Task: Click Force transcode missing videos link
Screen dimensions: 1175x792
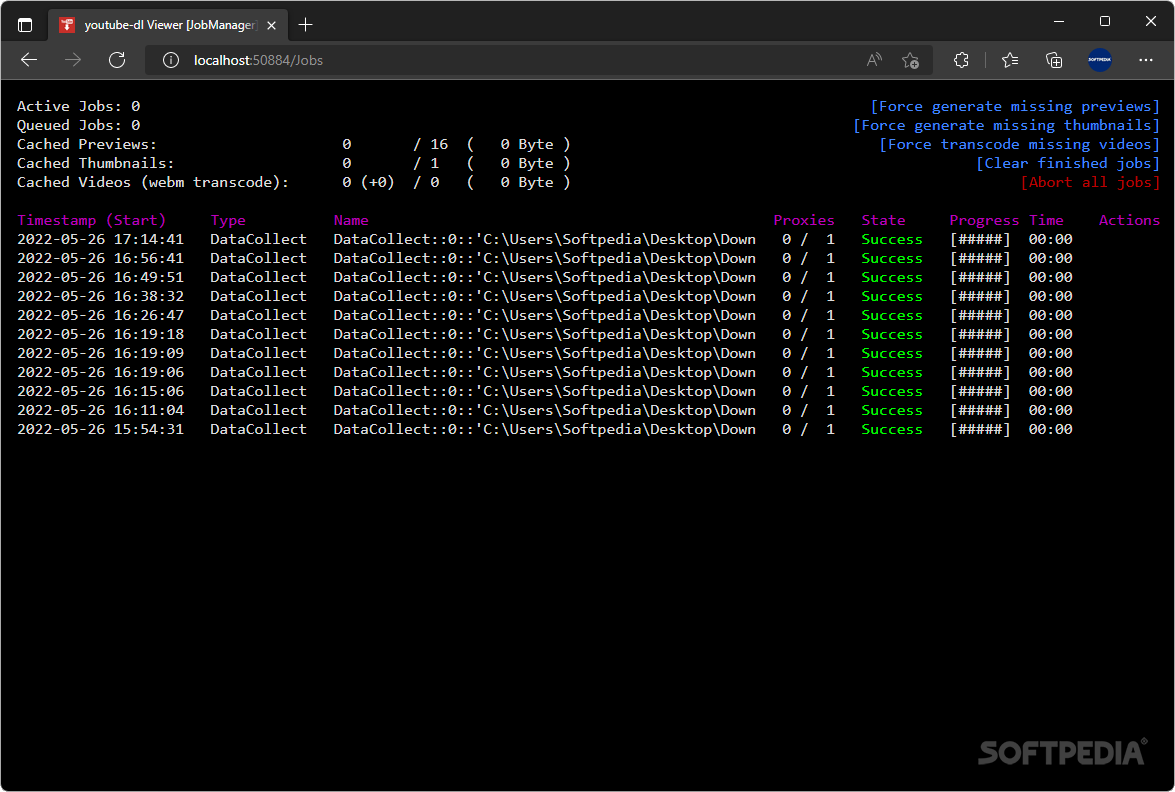Action: 1019,144
